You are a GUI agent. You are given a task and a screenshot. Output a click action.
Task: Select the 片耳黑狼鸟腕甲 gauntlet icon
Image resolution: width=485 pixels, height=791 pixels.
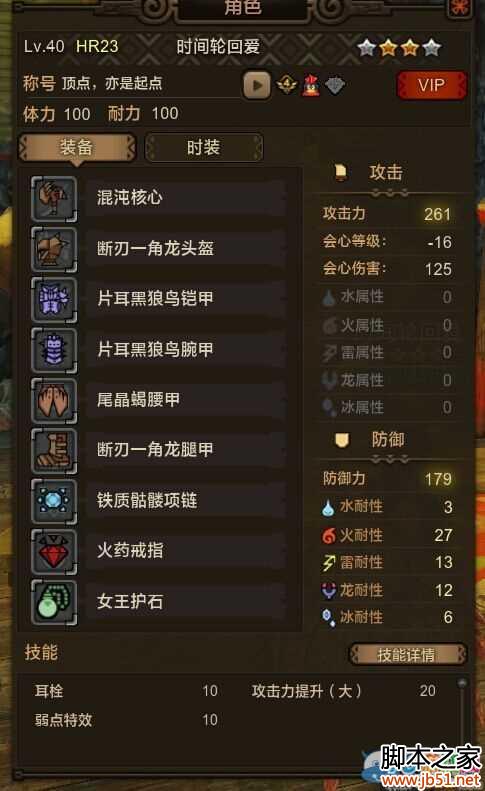point(54,350)
